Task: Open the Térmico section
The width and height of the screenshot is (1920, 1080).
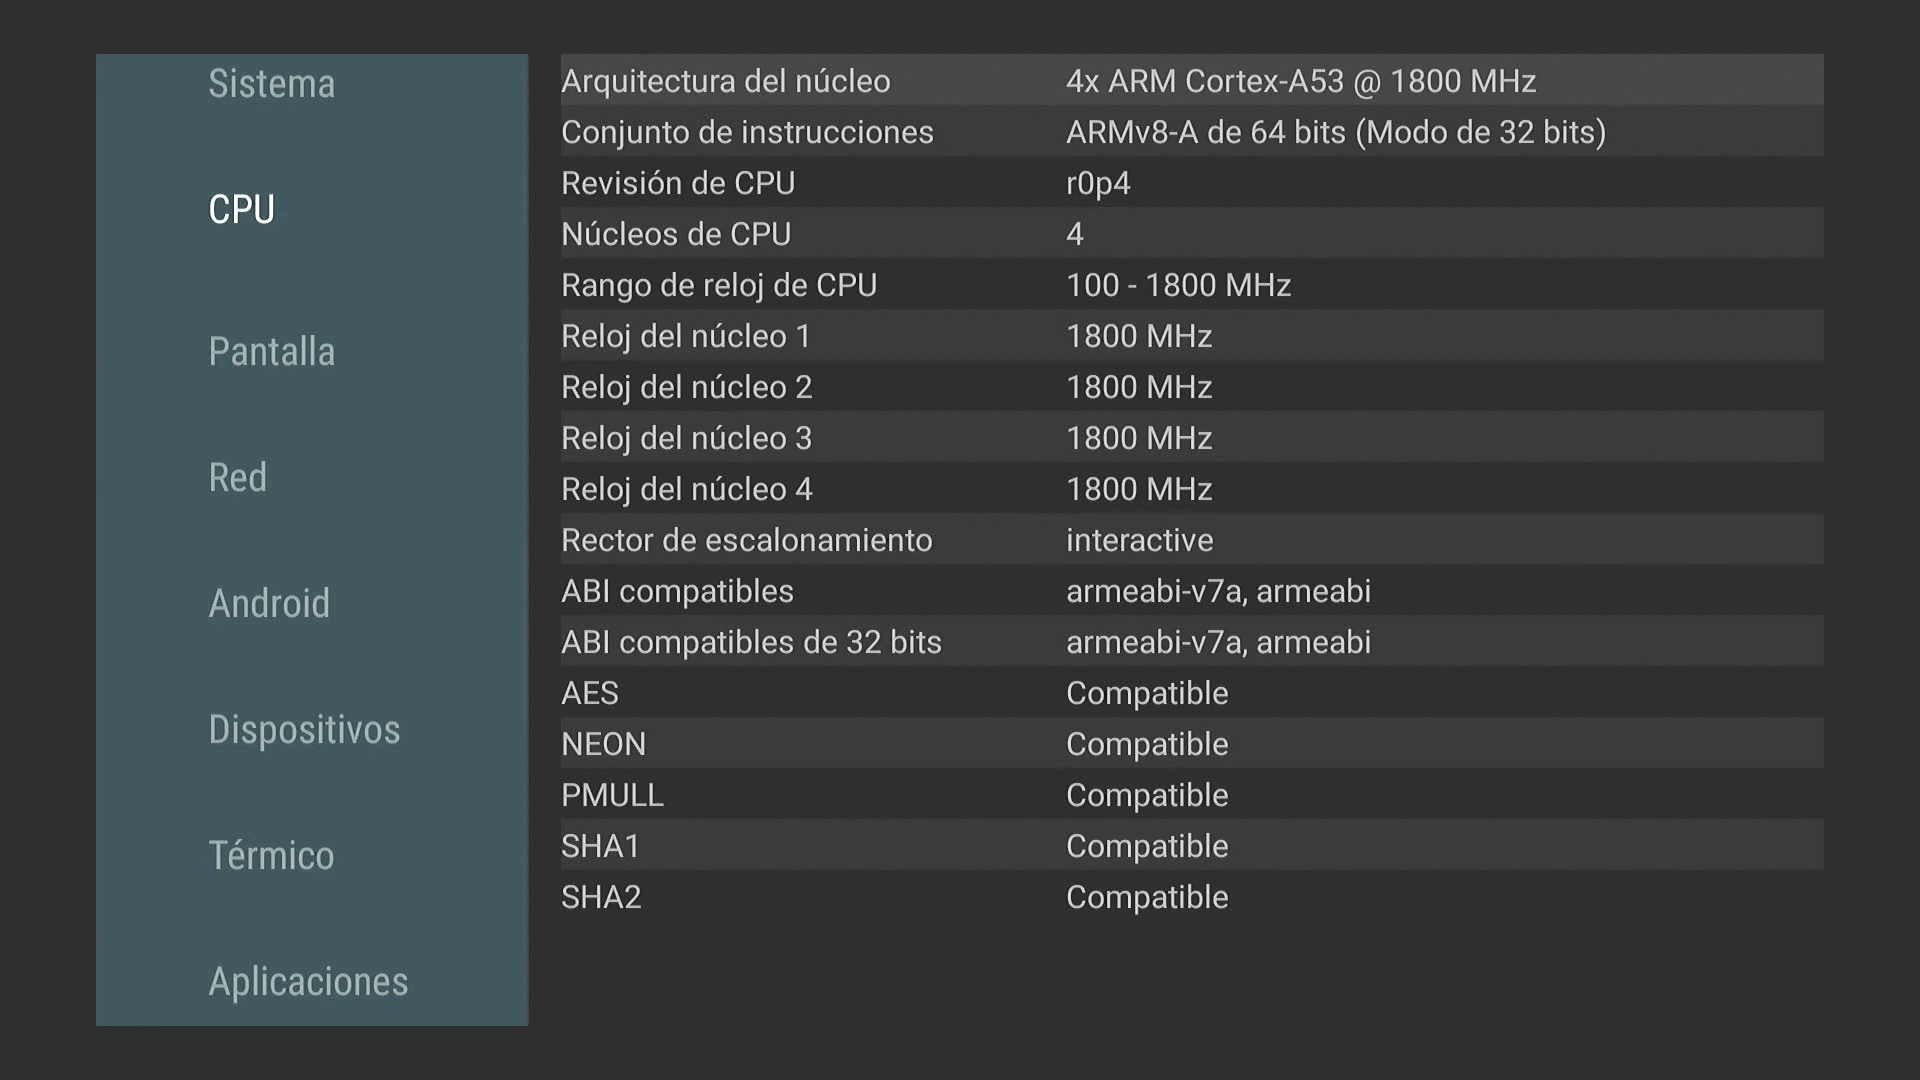Action: [271, 856]
